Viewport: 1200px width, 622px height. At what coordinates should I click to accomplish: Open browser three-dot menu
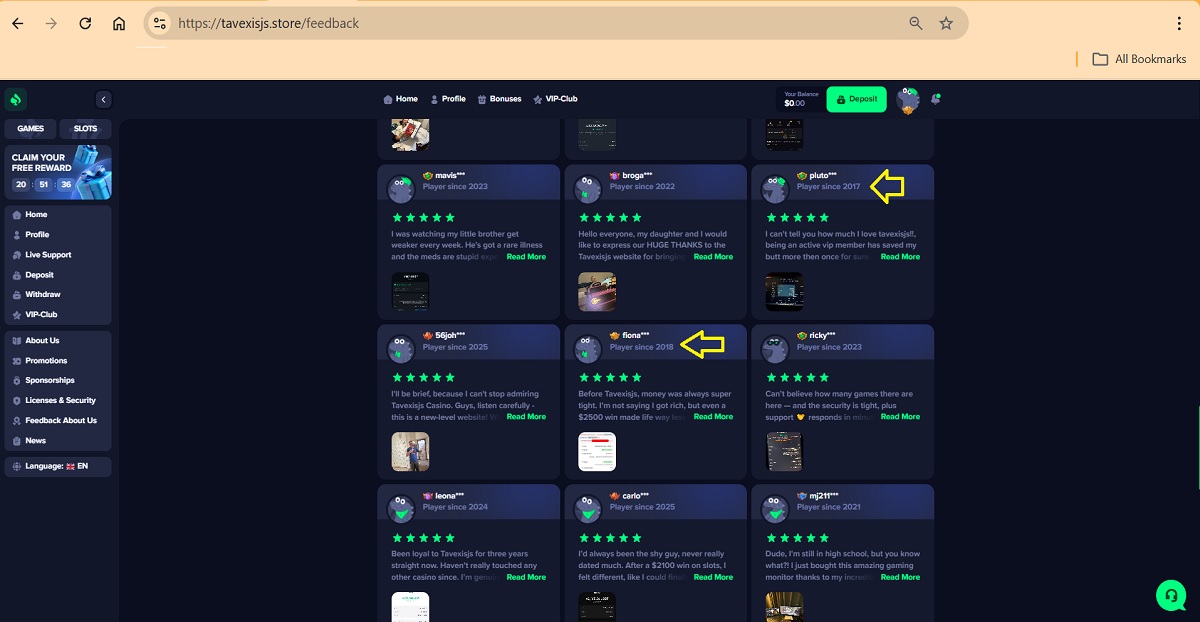pos(1180,23)
